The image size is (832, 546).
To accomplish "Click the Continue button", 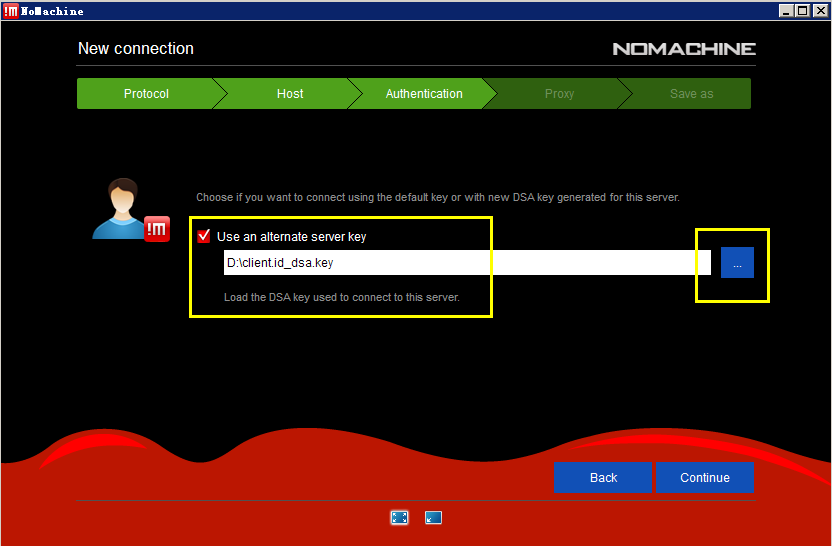I will 705,478.
